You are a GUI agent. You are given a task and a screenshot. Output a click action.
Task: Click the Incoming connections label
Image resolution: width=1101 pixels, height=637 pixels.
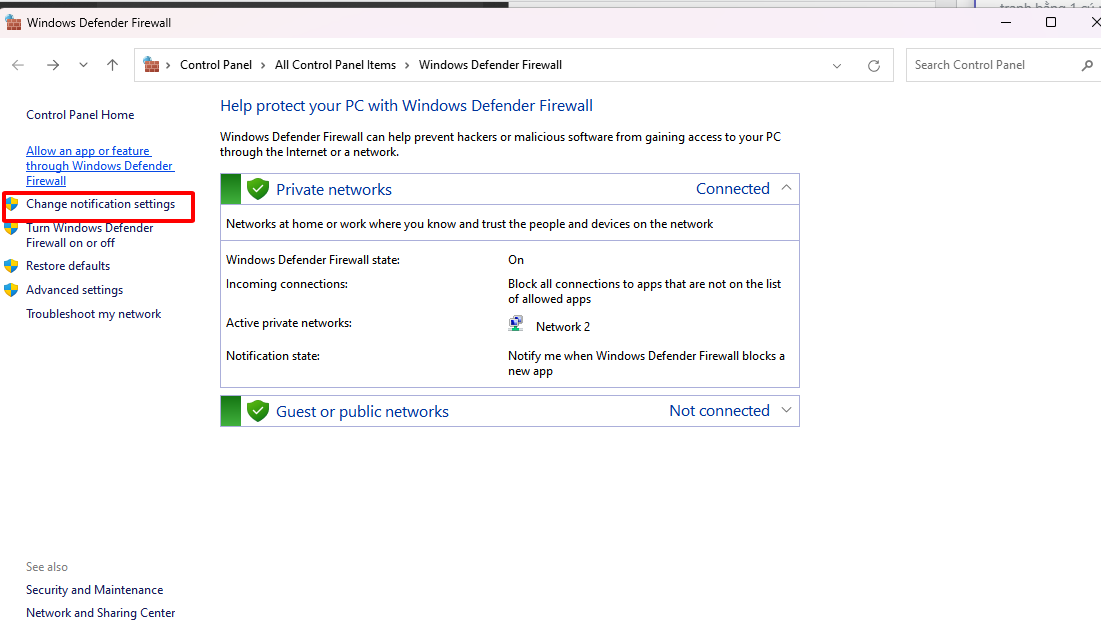[286, 284]
